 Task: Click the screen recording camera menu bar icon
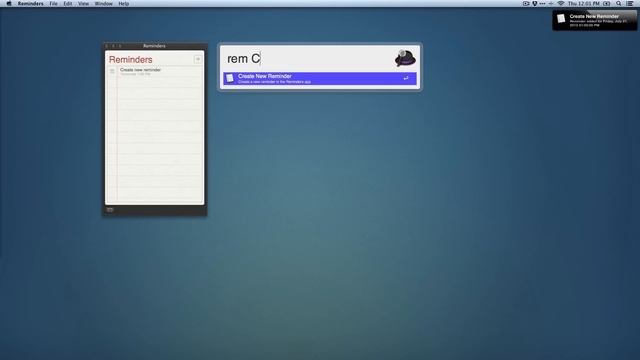point(526,4)
